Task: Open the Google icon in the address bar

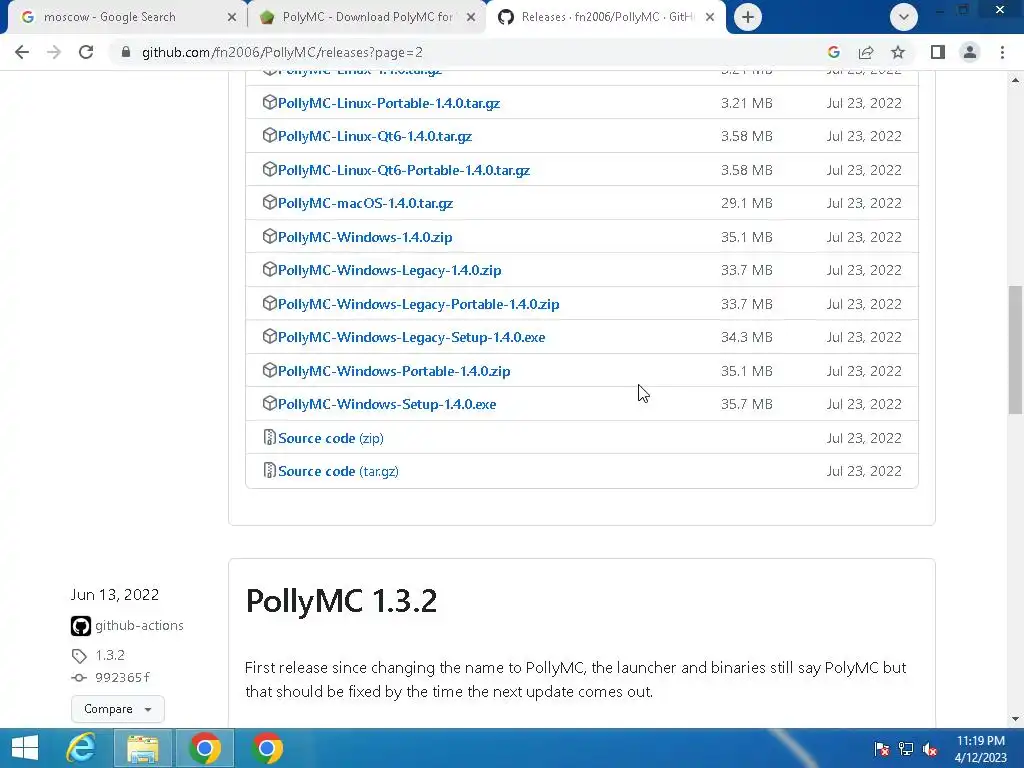Action: [x=833, y=52]
